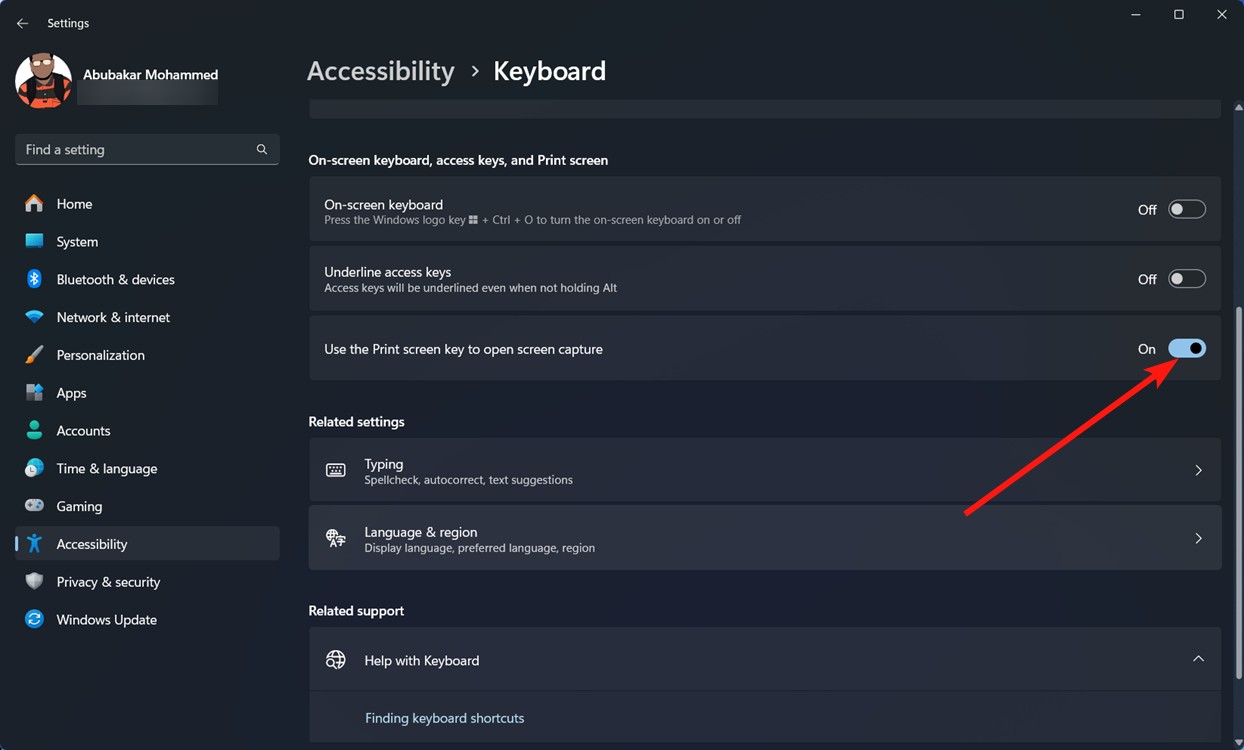Select Bluetooth & devices in the sidebar
This screenshot has height=750, width=1244.
(x=114, y=279)
